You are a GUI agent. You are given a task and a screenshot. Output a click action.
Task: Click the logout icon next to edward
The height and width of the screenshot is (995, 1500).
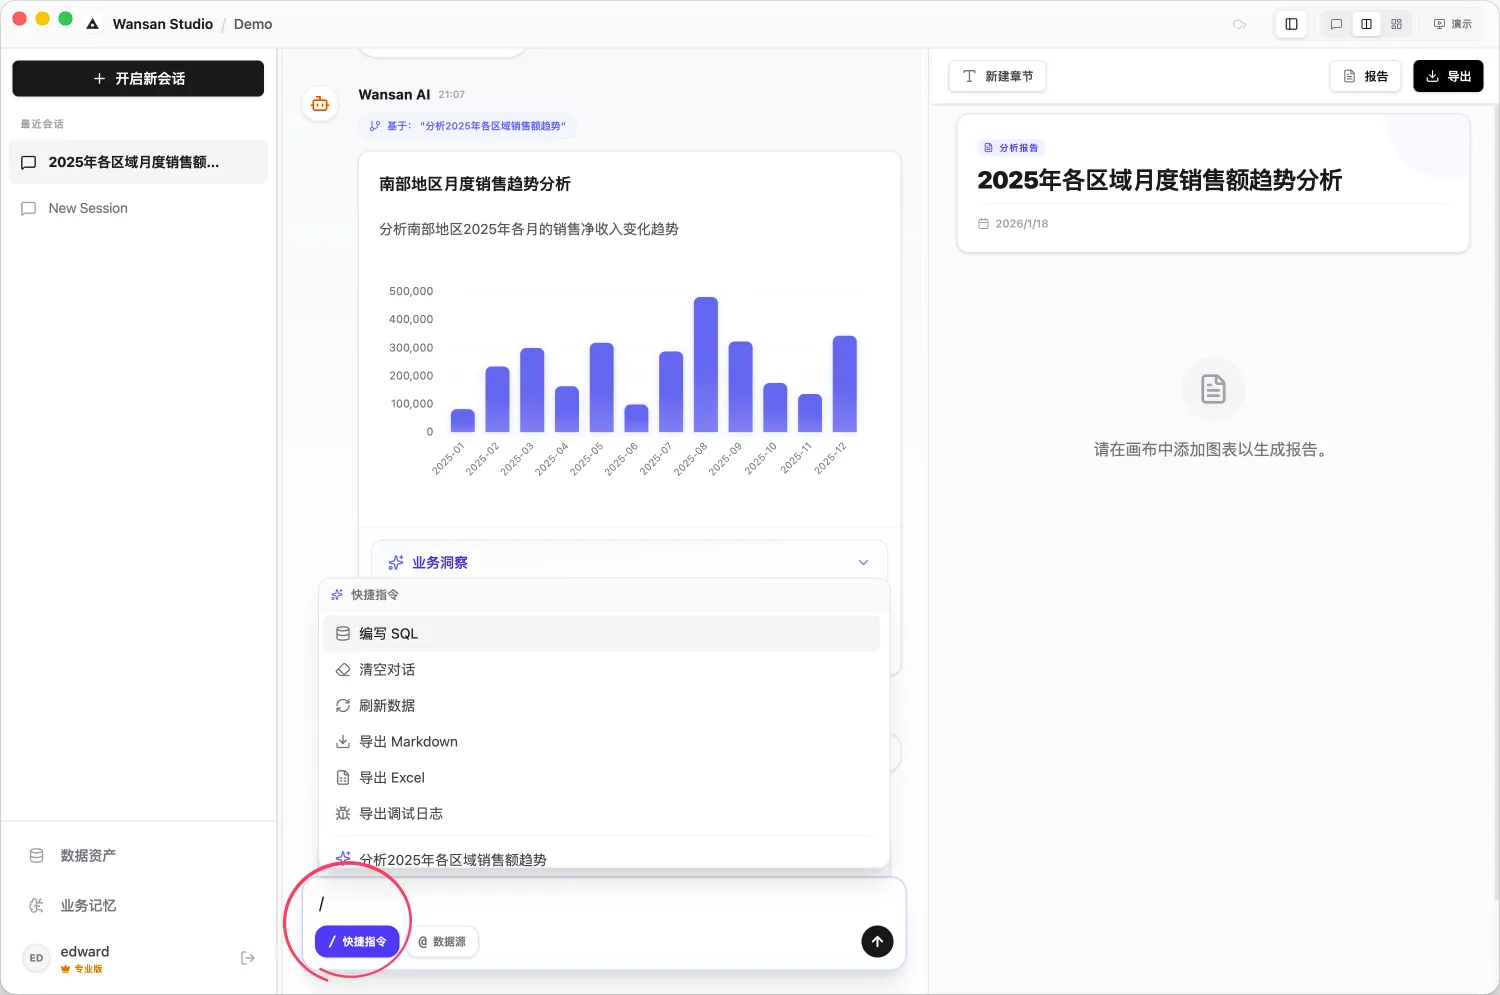247,957
